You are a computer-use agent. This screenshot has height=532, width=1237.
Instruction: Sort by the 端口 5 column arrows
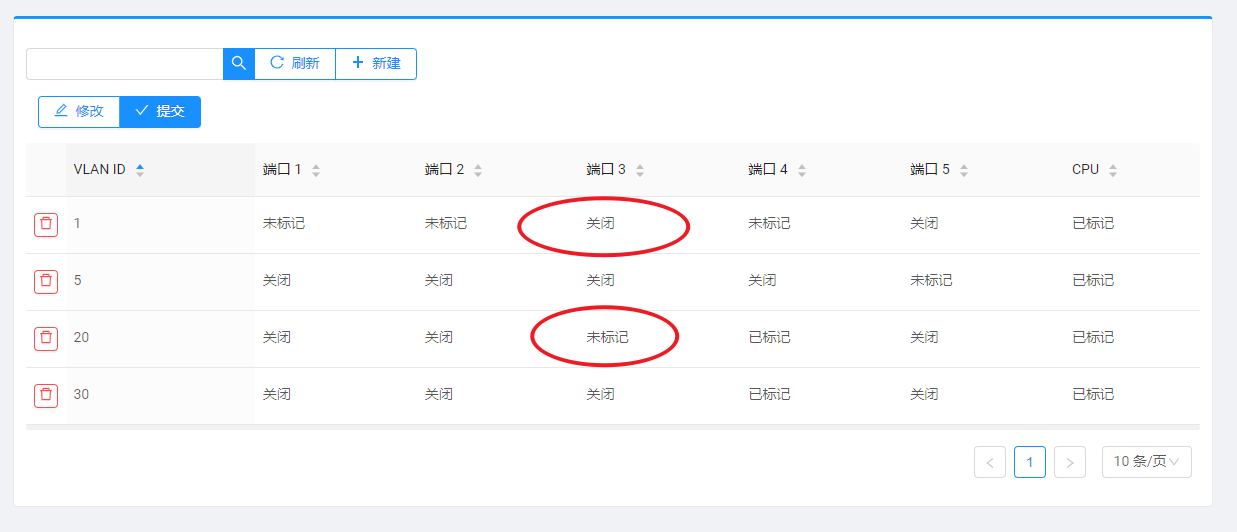[x=964, y=170]
